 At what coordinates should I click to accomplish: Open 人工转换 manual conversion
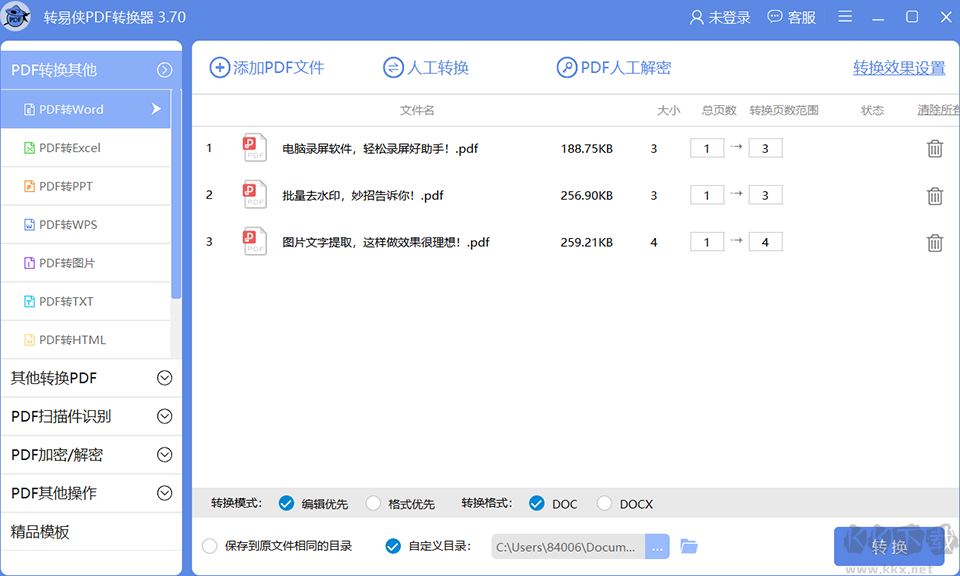click(426, 67)
